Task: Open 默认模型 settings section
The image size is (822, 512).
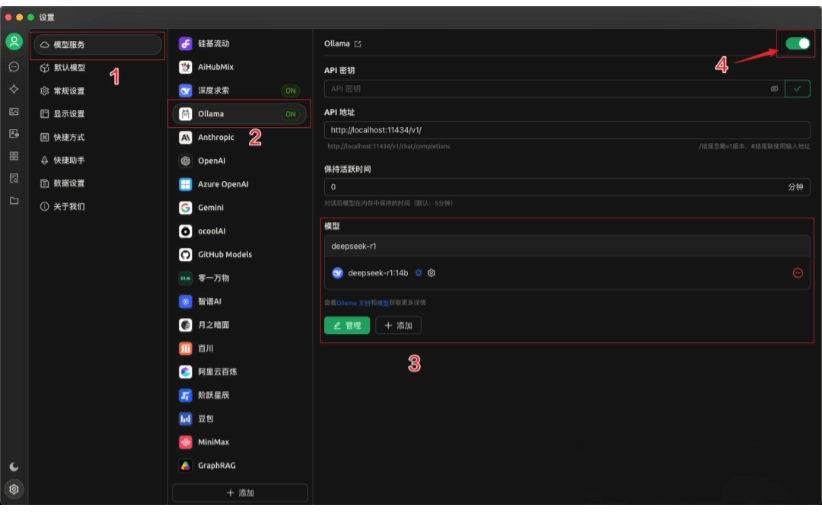Action: coord(98,68)
